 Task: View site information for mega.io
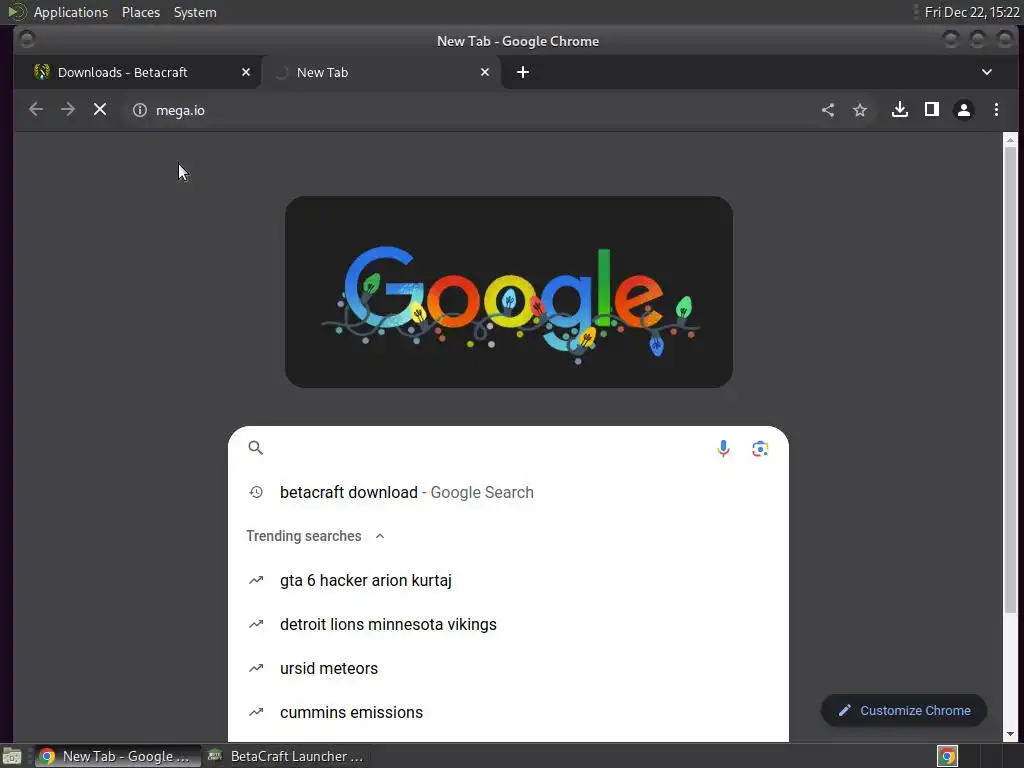(140, 110)
